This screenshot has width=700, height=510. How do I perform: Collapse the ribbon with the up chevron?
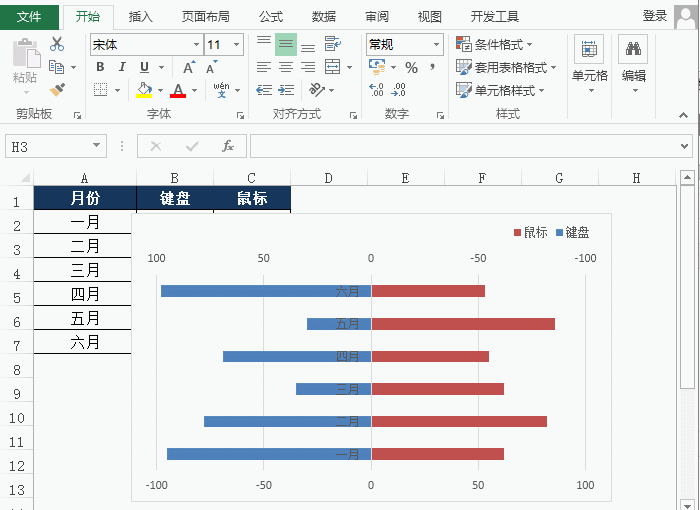pyautogui.click(x=683, y=115)
